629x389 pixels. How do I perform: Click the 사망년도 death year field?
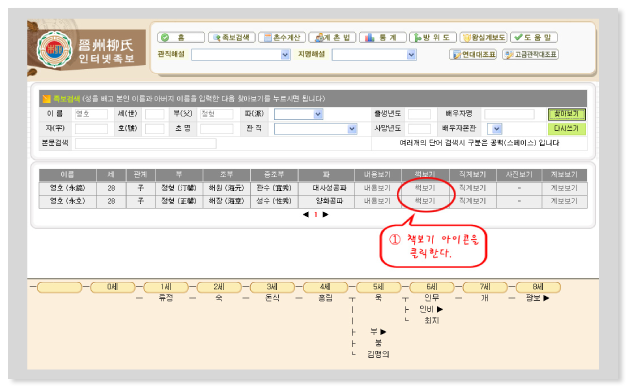(x=419, y=129)
